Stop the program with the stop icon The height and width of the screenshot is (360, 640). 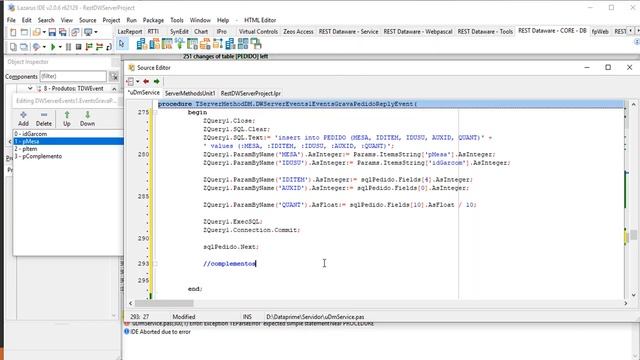79,47
